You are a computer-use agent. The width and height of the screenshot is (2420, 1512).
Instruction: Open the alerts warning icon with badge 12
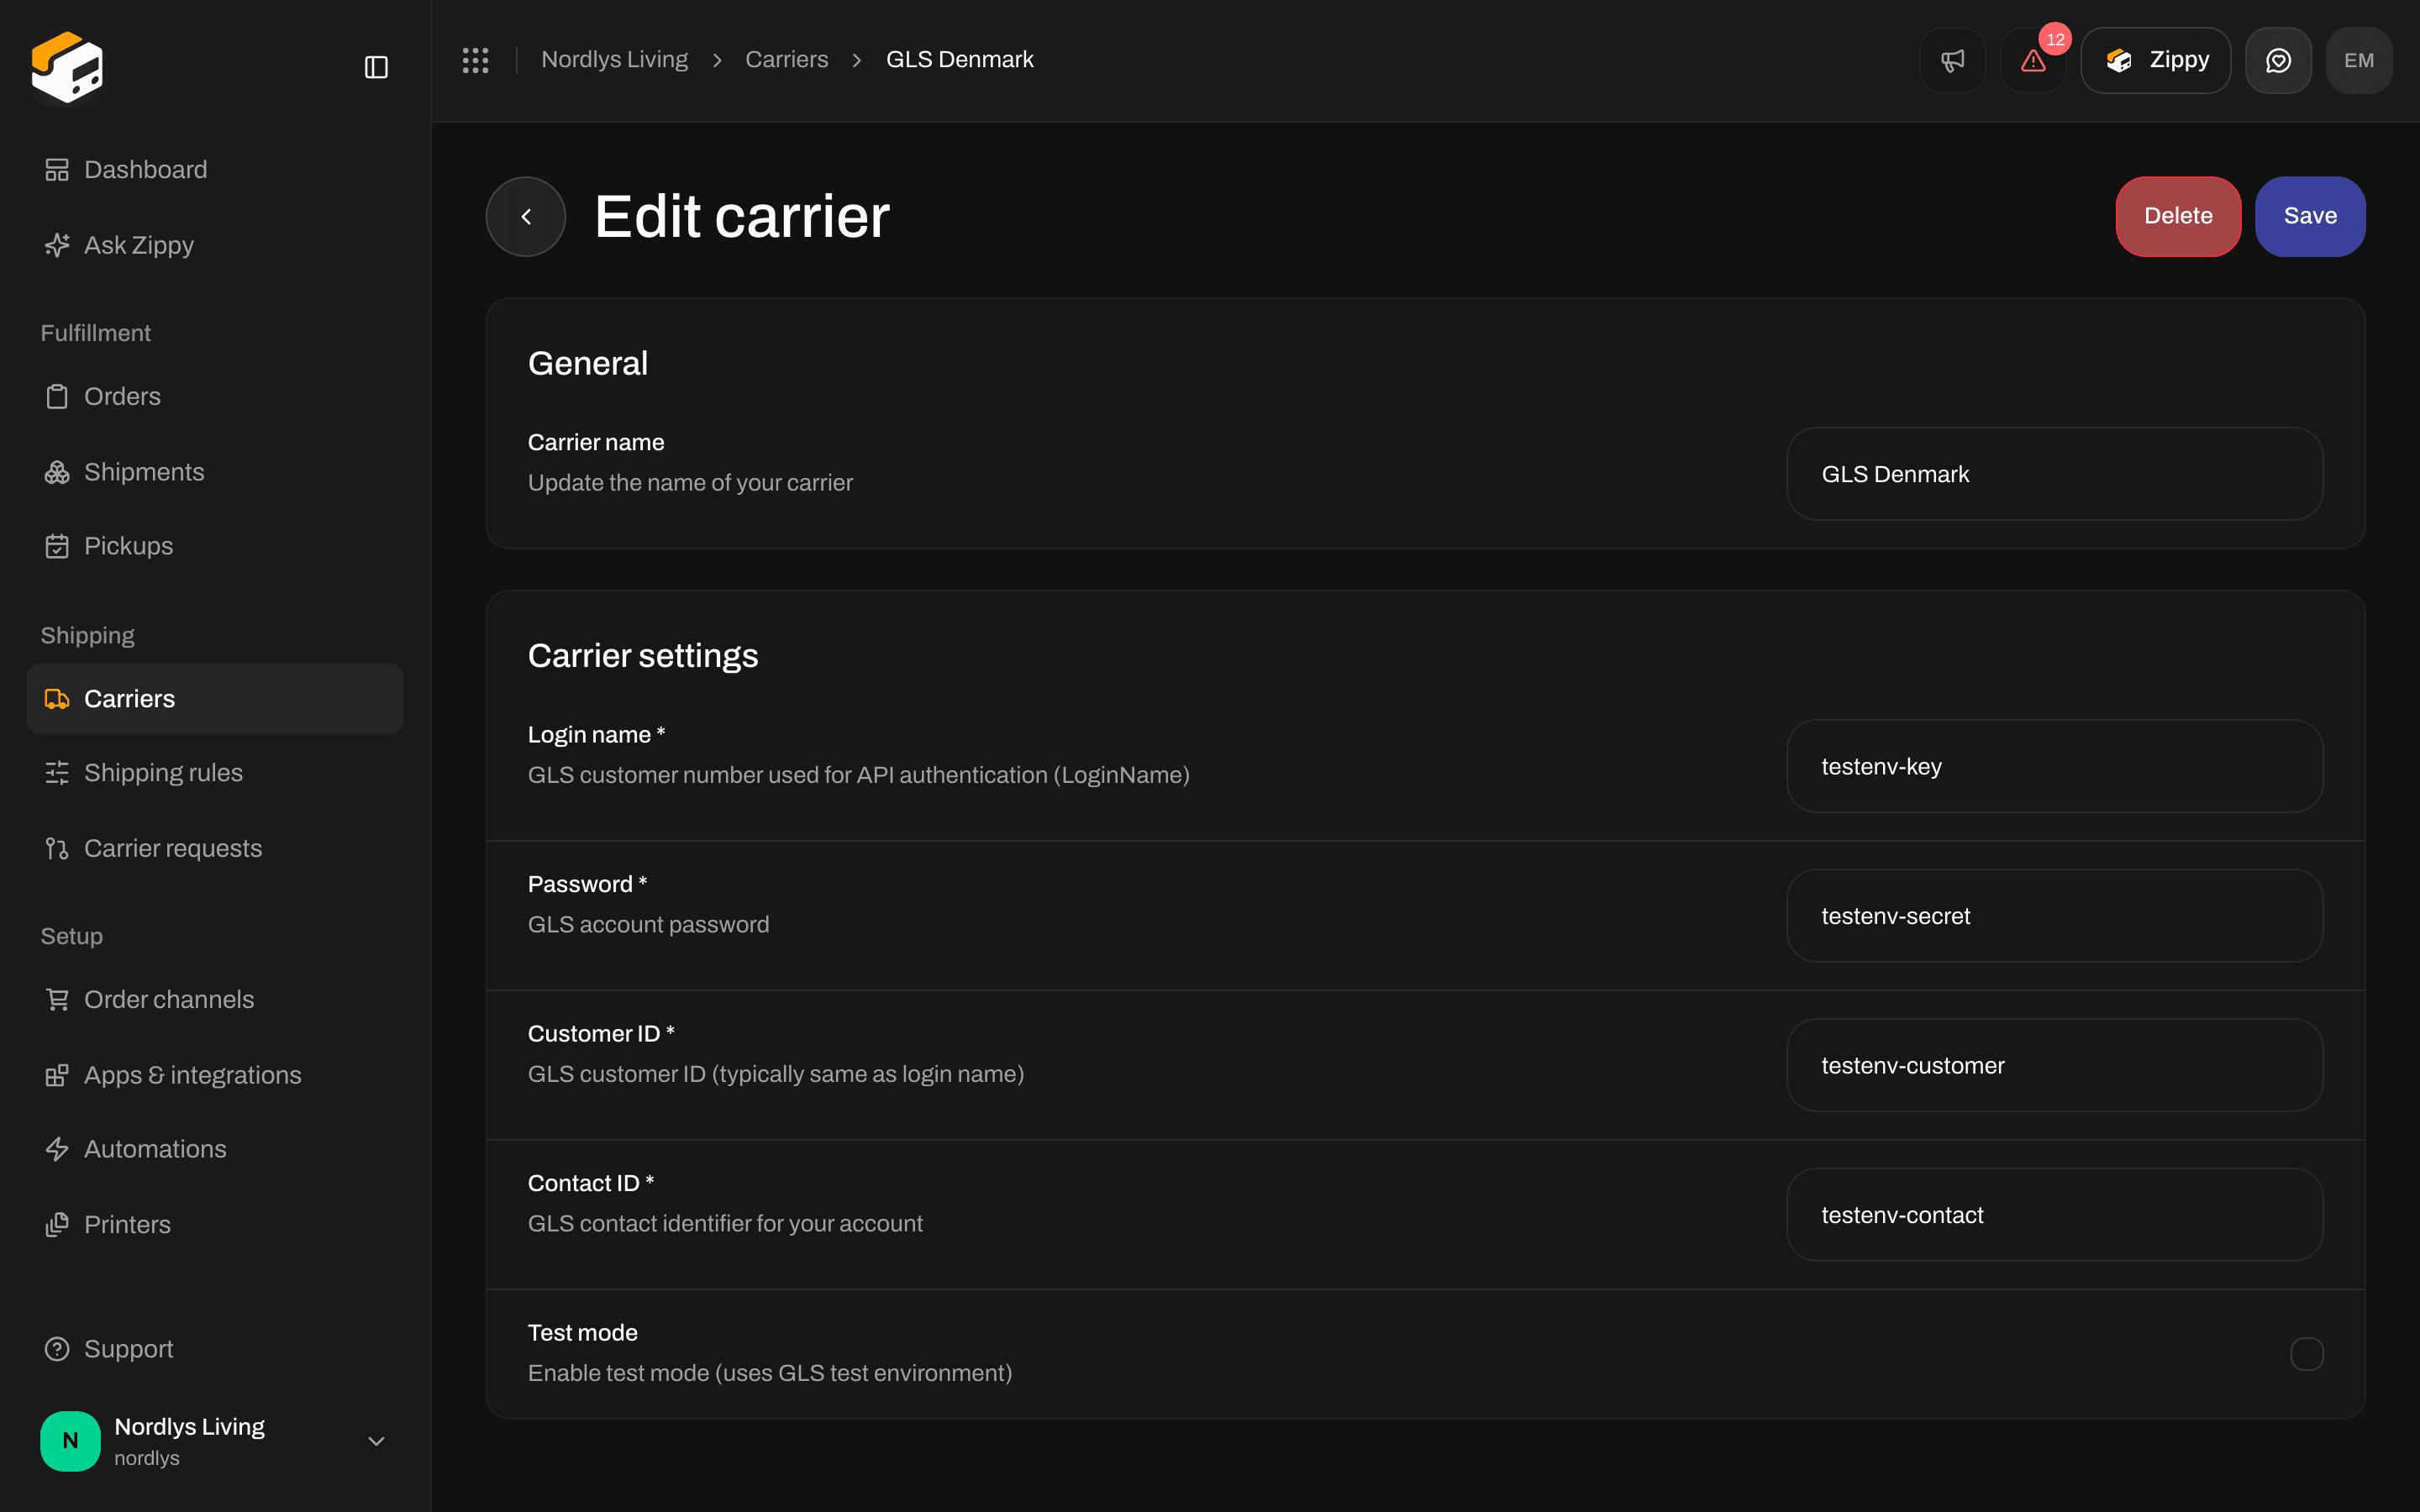[x=2033, y=60]
